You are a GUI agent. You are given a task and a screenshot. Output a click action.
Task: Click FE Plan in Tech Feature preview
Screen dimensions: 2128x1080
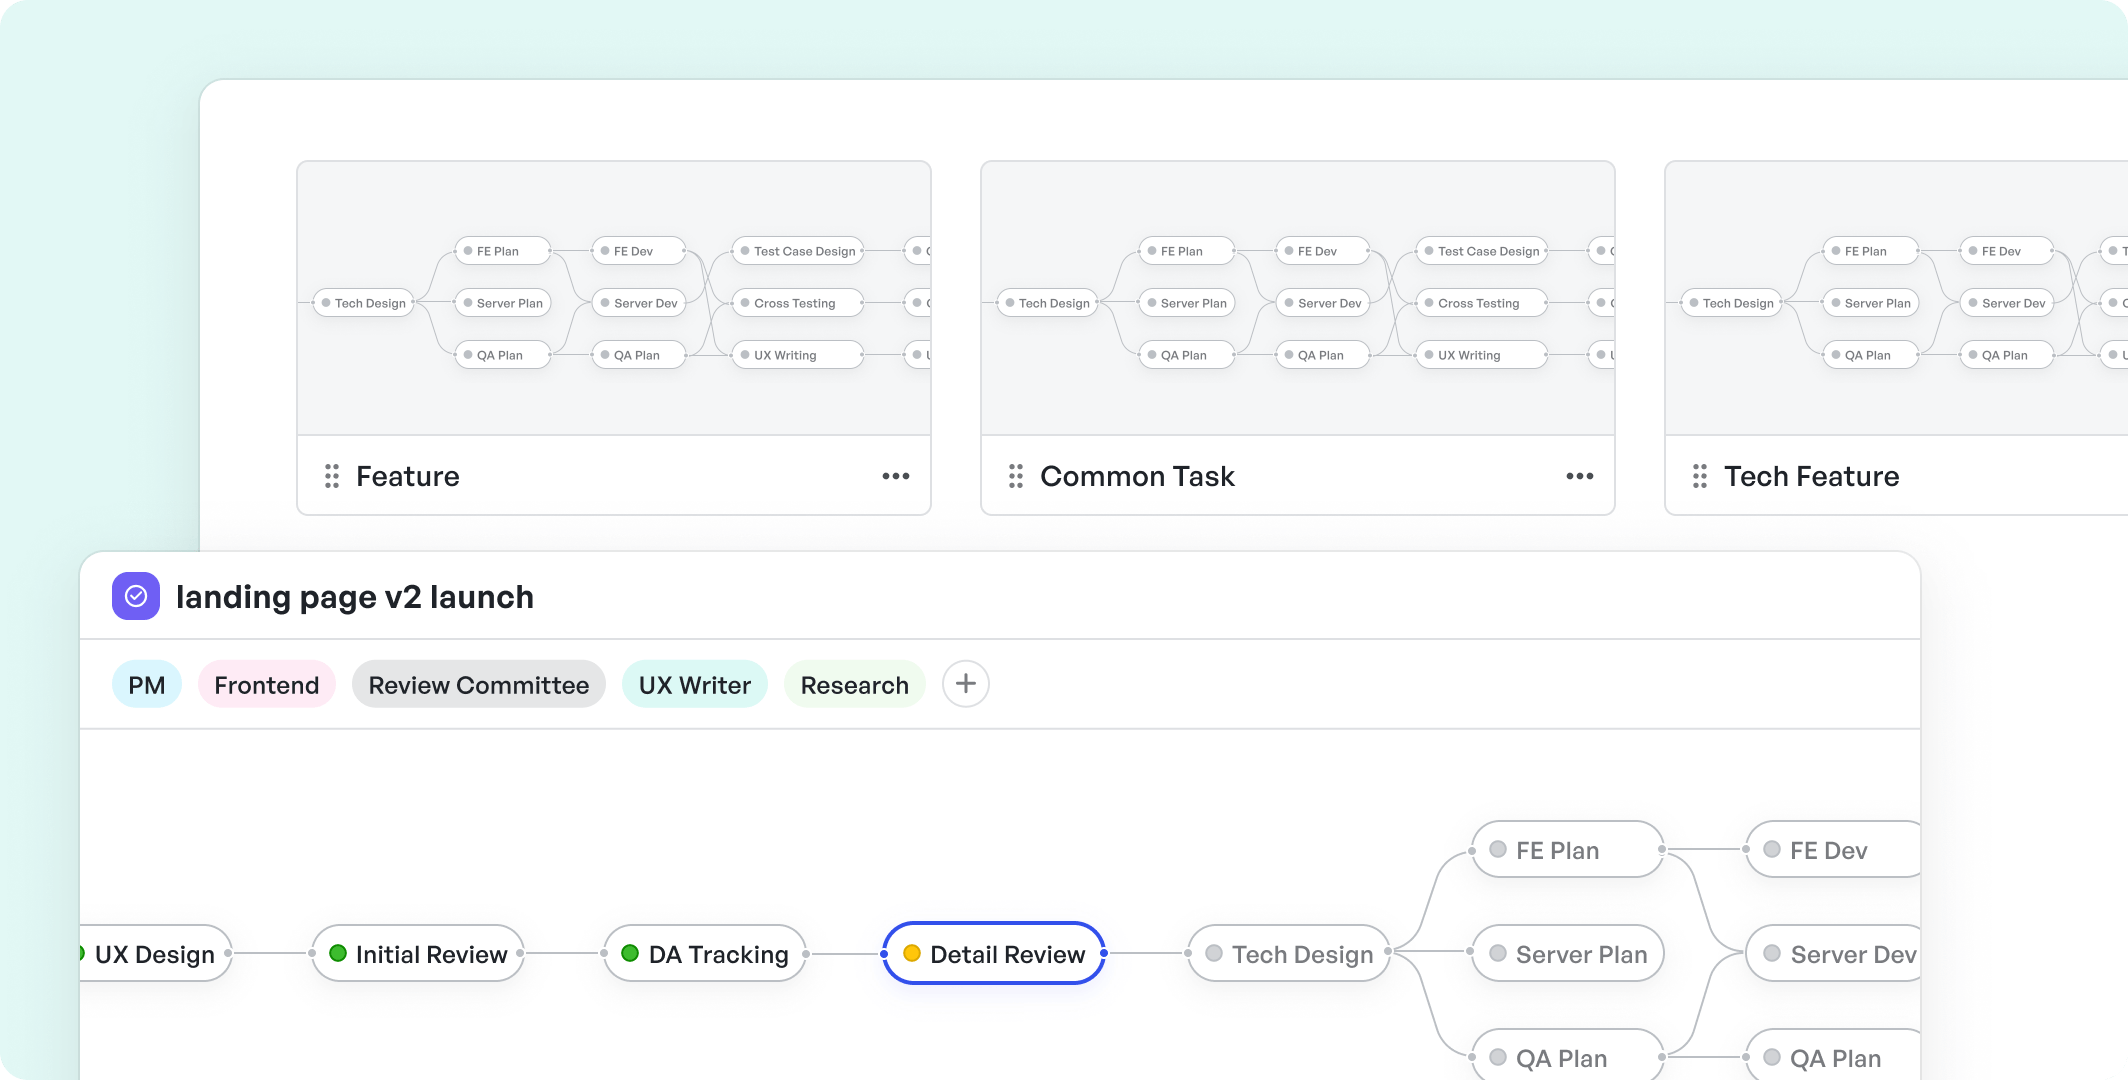(x=1871, y=251)
